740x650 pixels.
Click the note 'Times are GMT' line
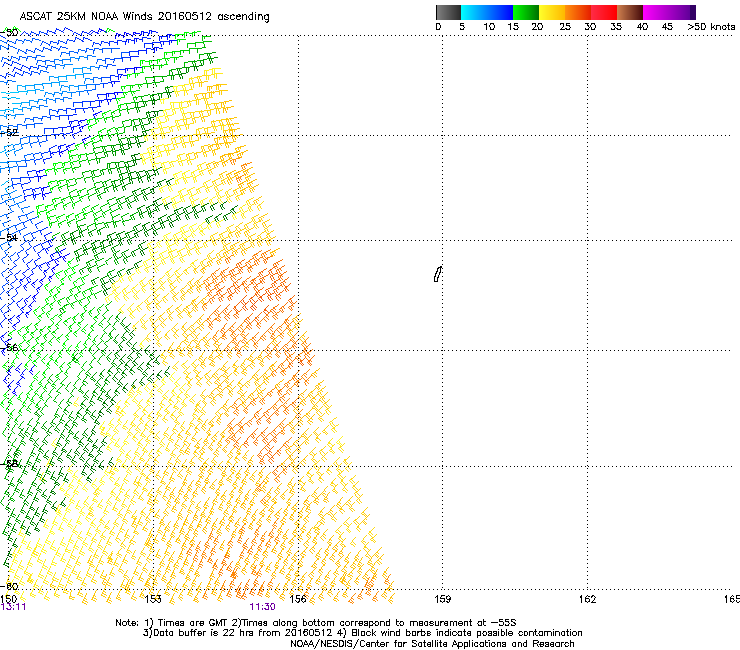click(316, 623)
